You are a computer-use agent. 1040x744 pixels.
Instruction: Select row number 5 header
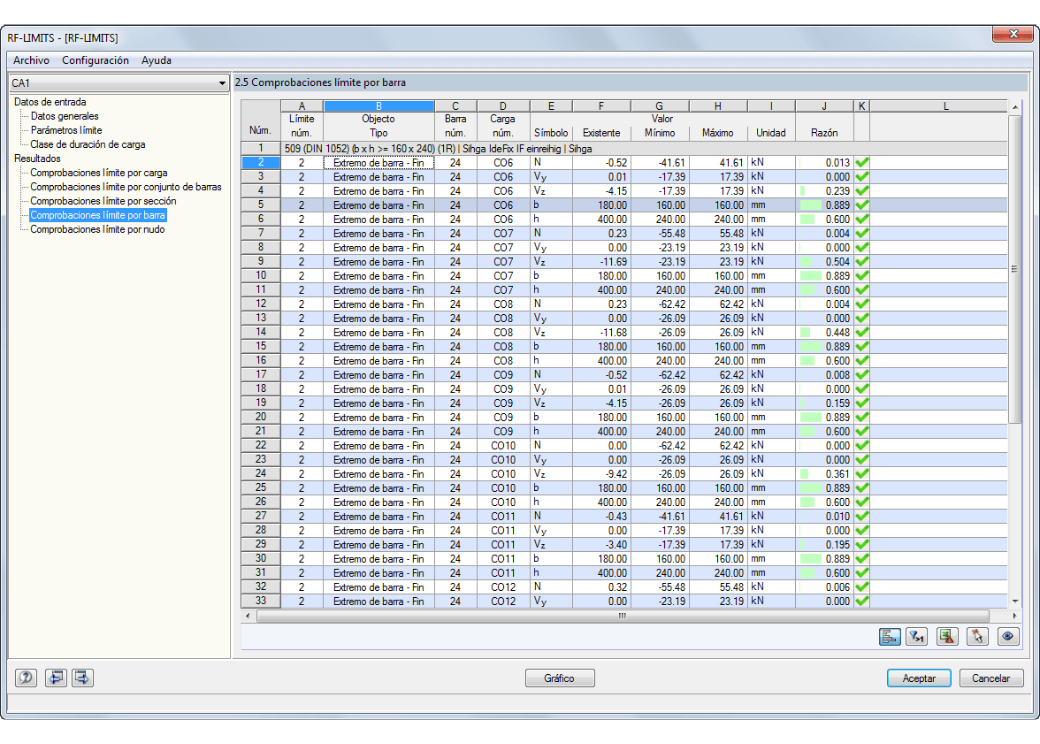coord(261,205)
